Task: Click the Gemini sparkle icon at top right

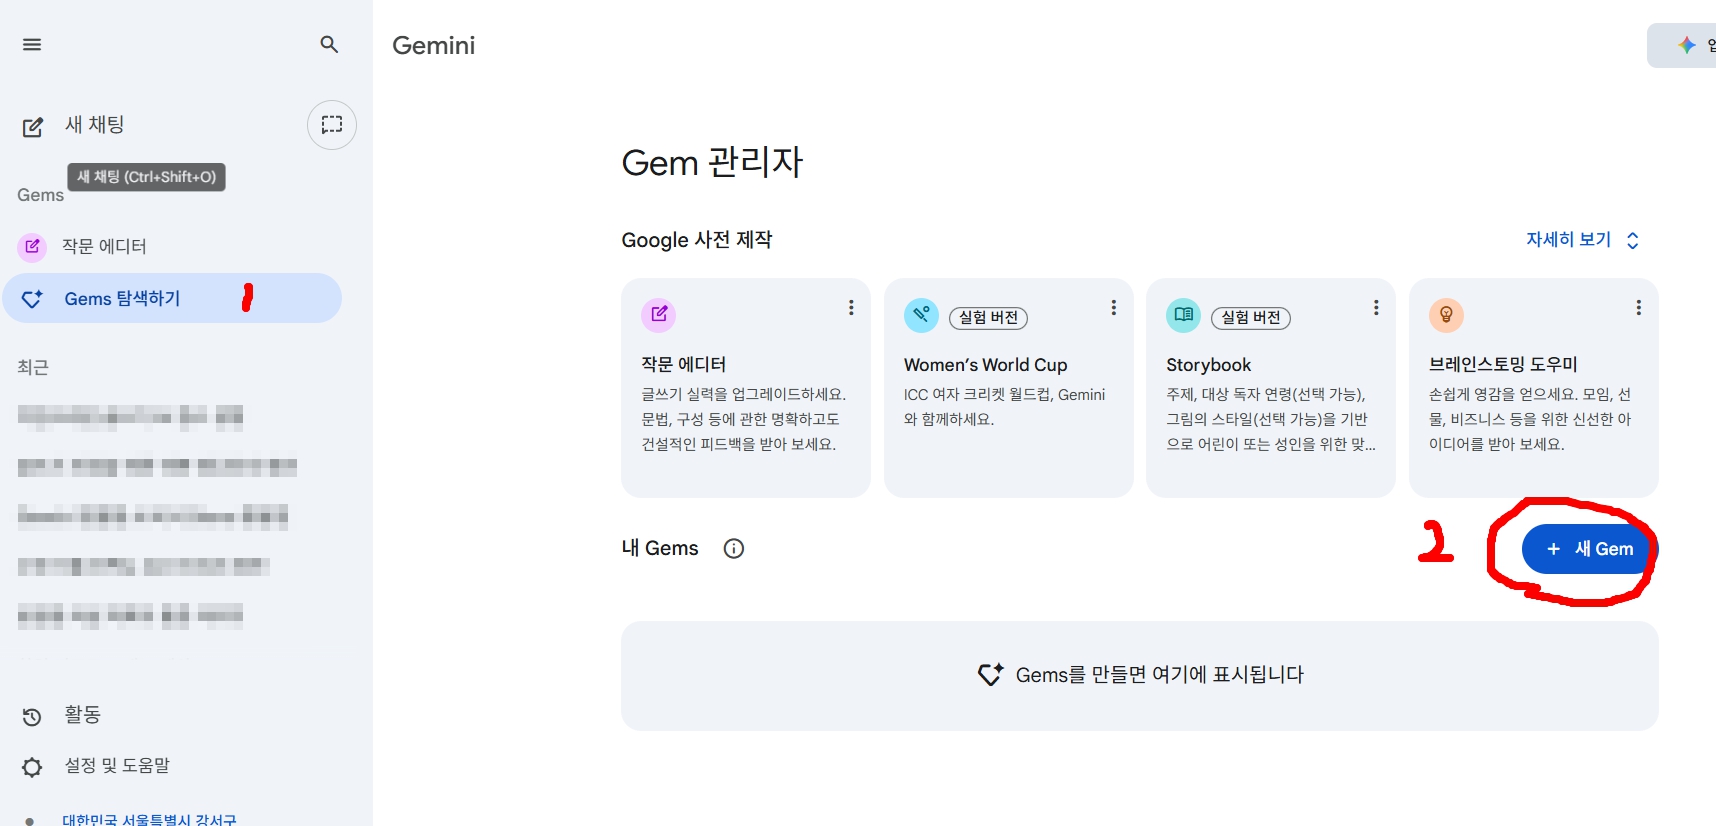Action: coord(1685,44)
